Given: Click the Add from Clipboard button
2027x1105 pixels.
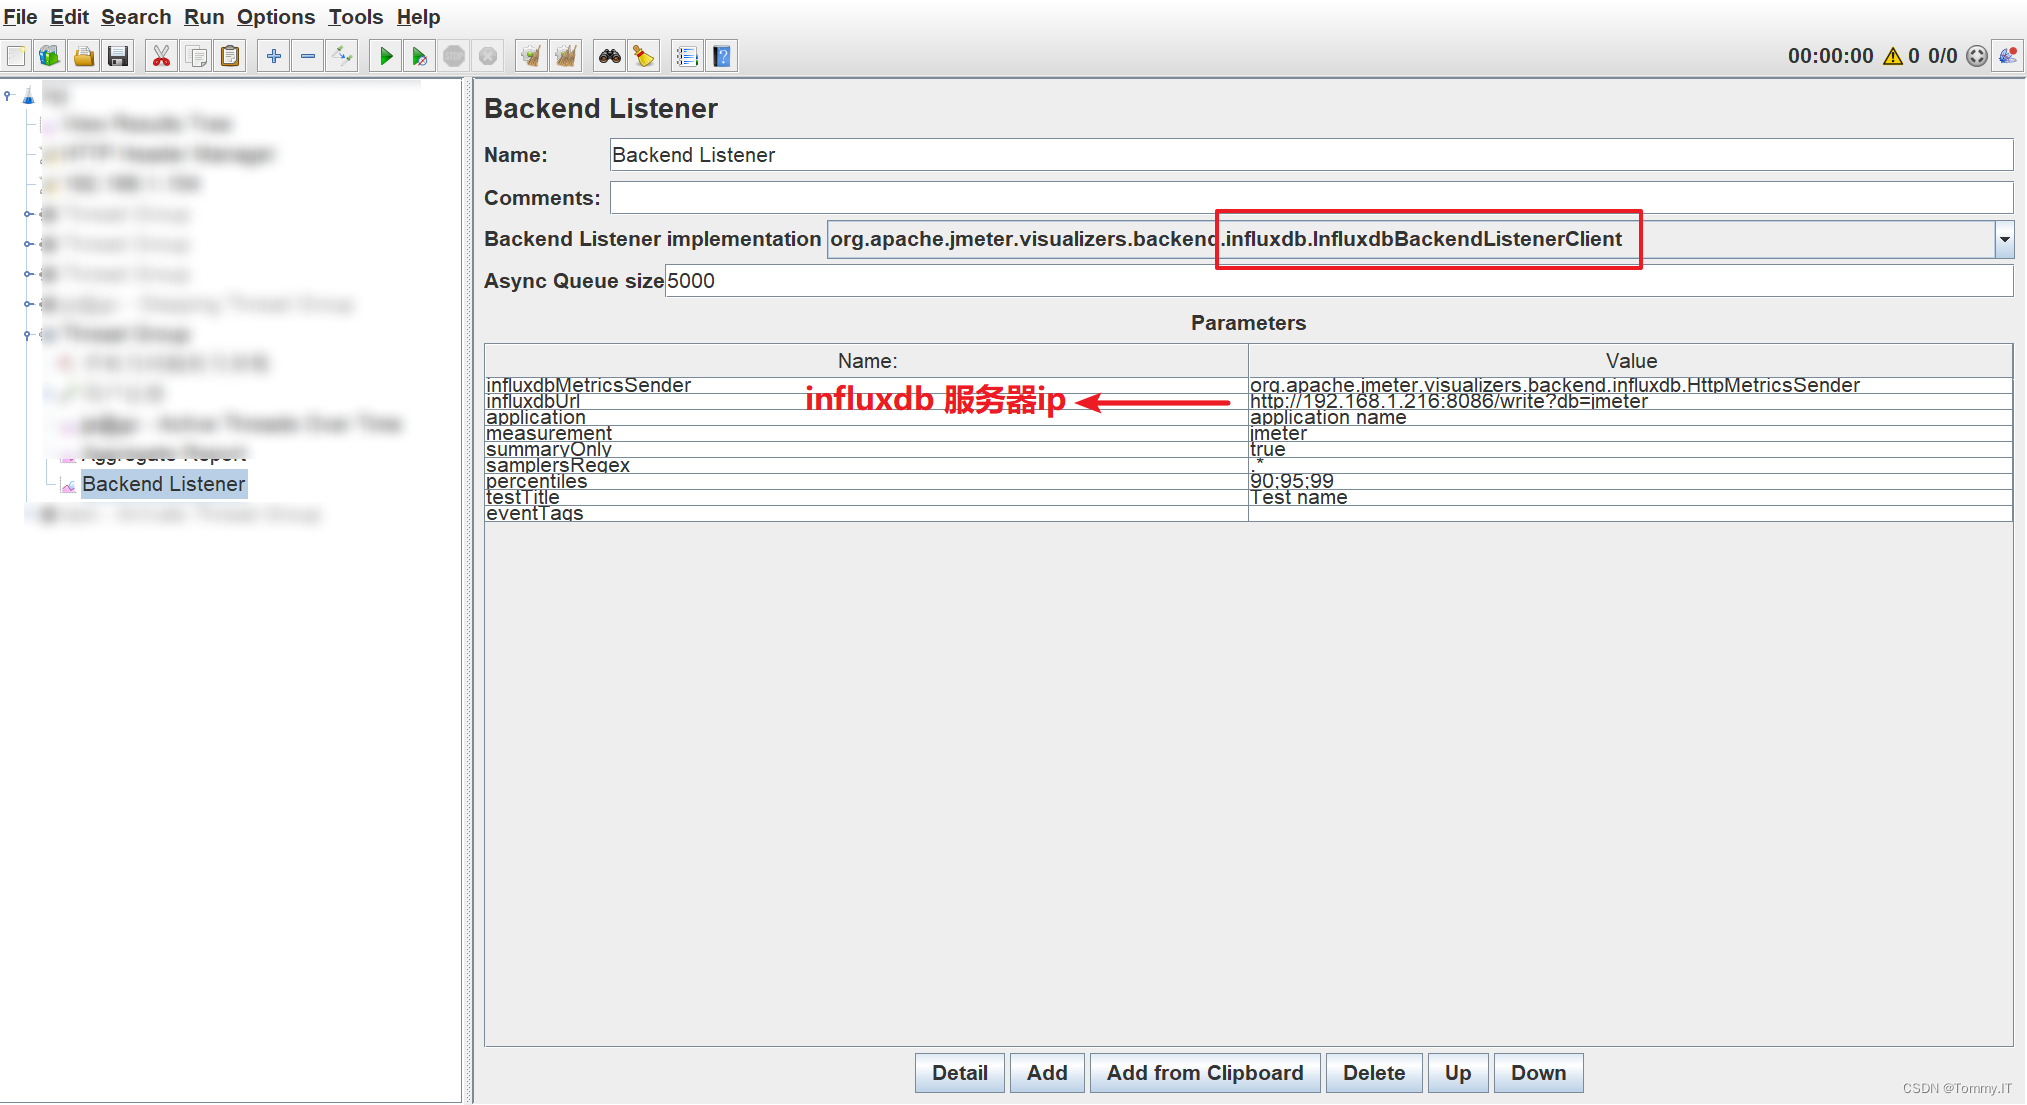Looking at the screenshot, I should click(1204, 1072).
